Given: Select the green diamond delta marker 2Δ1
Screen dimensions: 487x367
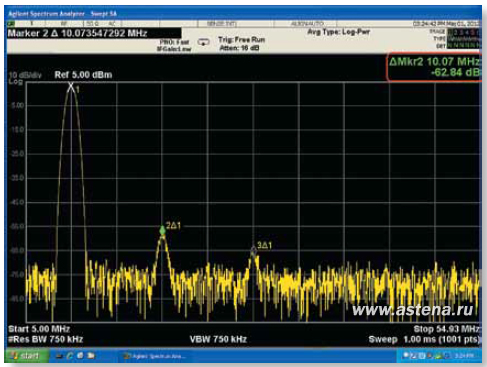Looking at the screenshot, I should click(x=162, y=231).
